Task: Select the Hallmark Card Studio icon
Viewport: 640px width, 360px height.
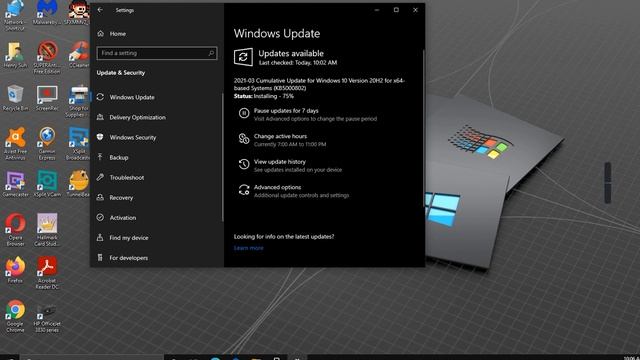Action: 47,230
